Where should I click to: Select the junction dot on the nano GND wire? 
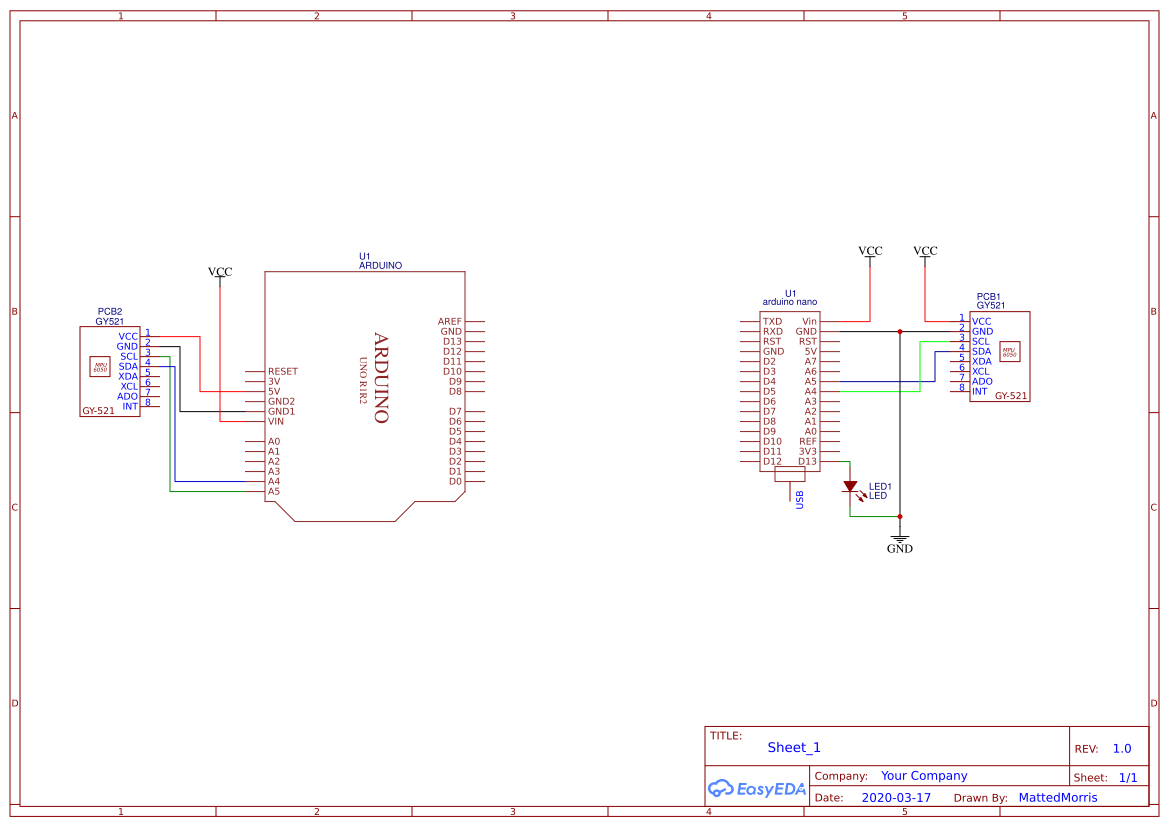(900, 331)
